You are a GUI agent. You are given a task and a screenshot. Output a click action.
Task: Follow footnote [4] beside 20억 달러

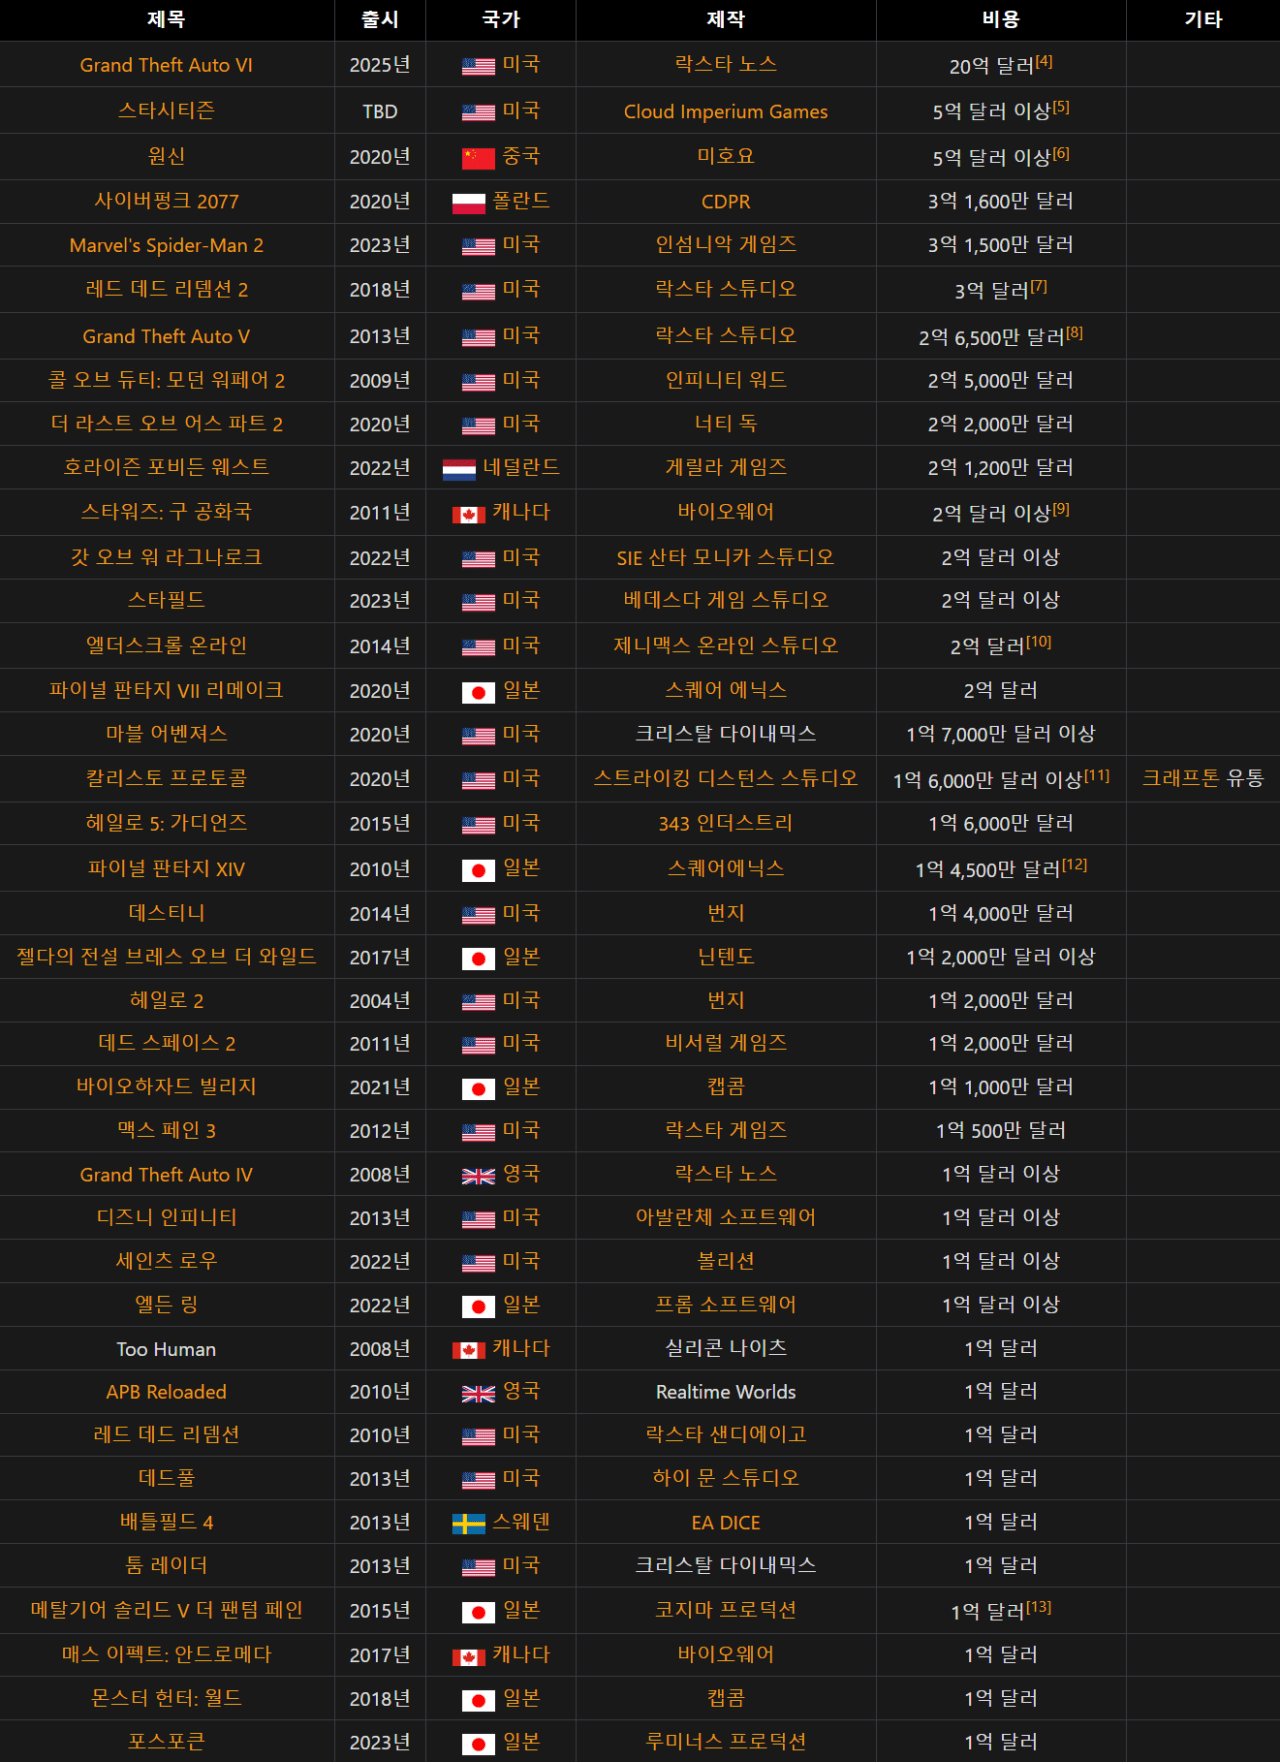pos(1043,61)
